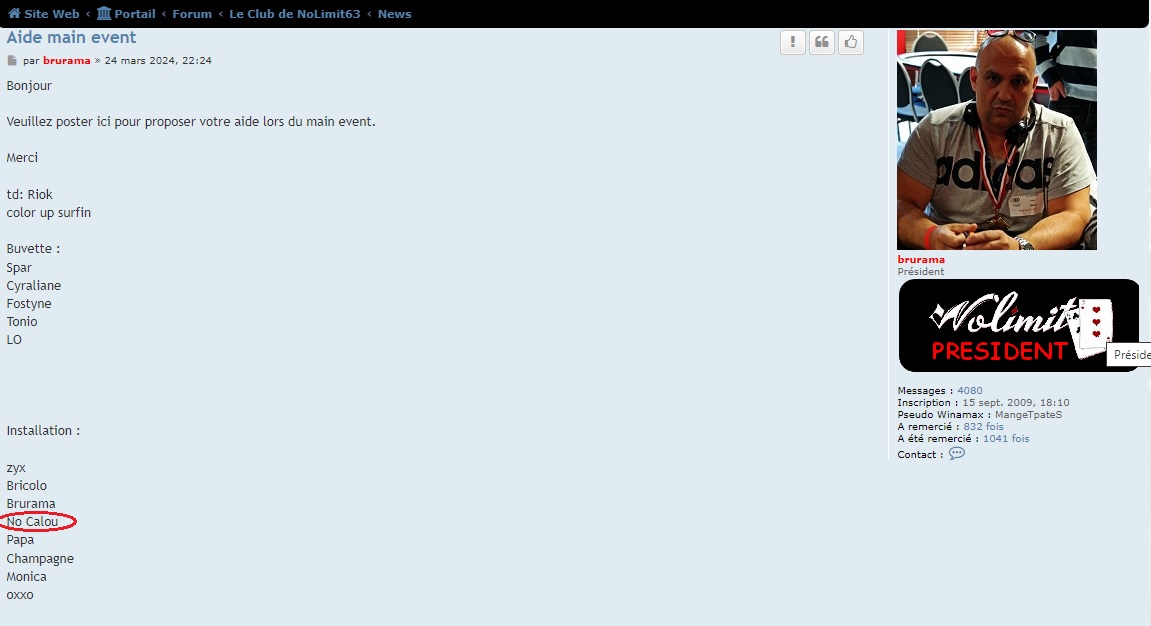Click the home icon beside Site Web
Viewport: 1151px width, 626px height.
[x=14, y=14]
